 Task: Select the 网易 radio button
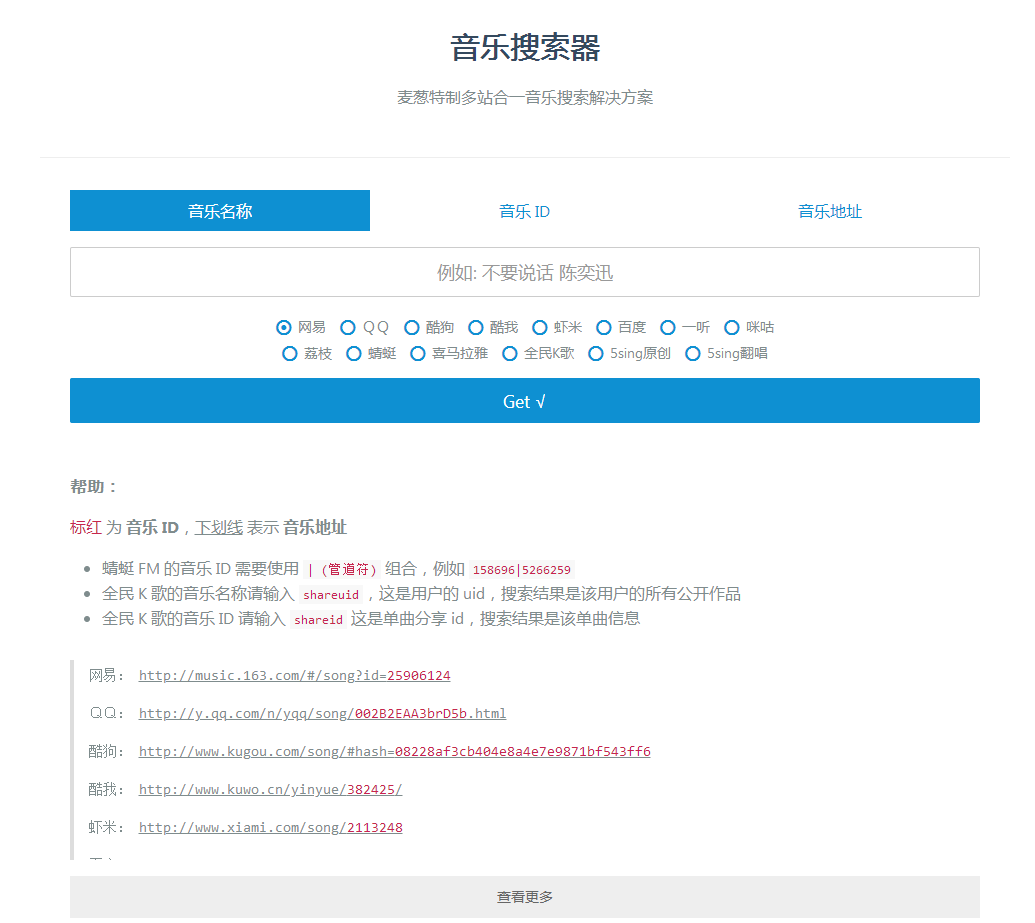(x=284, y=327)
